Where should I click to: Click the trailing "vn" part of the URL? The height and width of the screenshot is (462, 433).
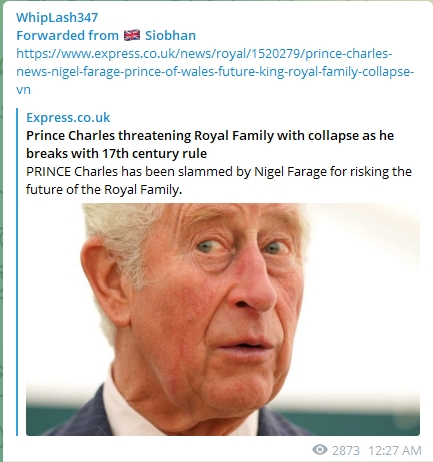[23, 90]
